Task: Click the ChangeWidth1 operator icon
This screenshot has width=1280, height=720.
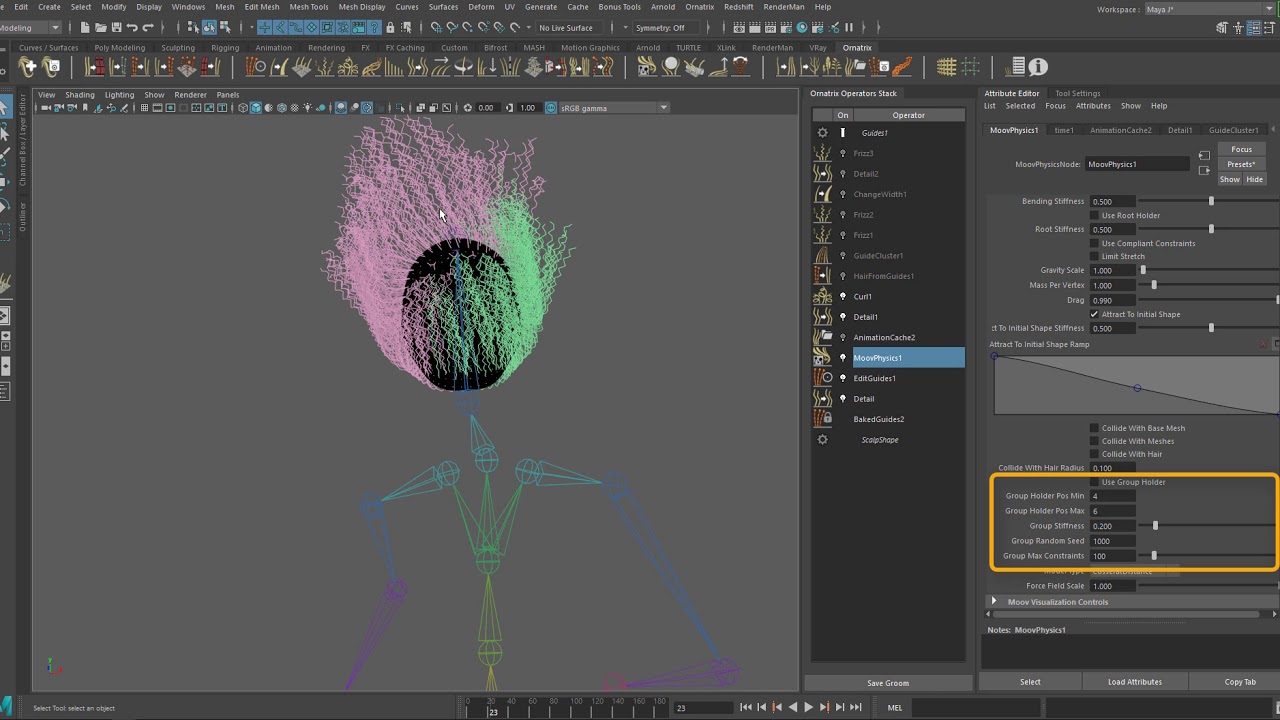Action: pos(823,194)
